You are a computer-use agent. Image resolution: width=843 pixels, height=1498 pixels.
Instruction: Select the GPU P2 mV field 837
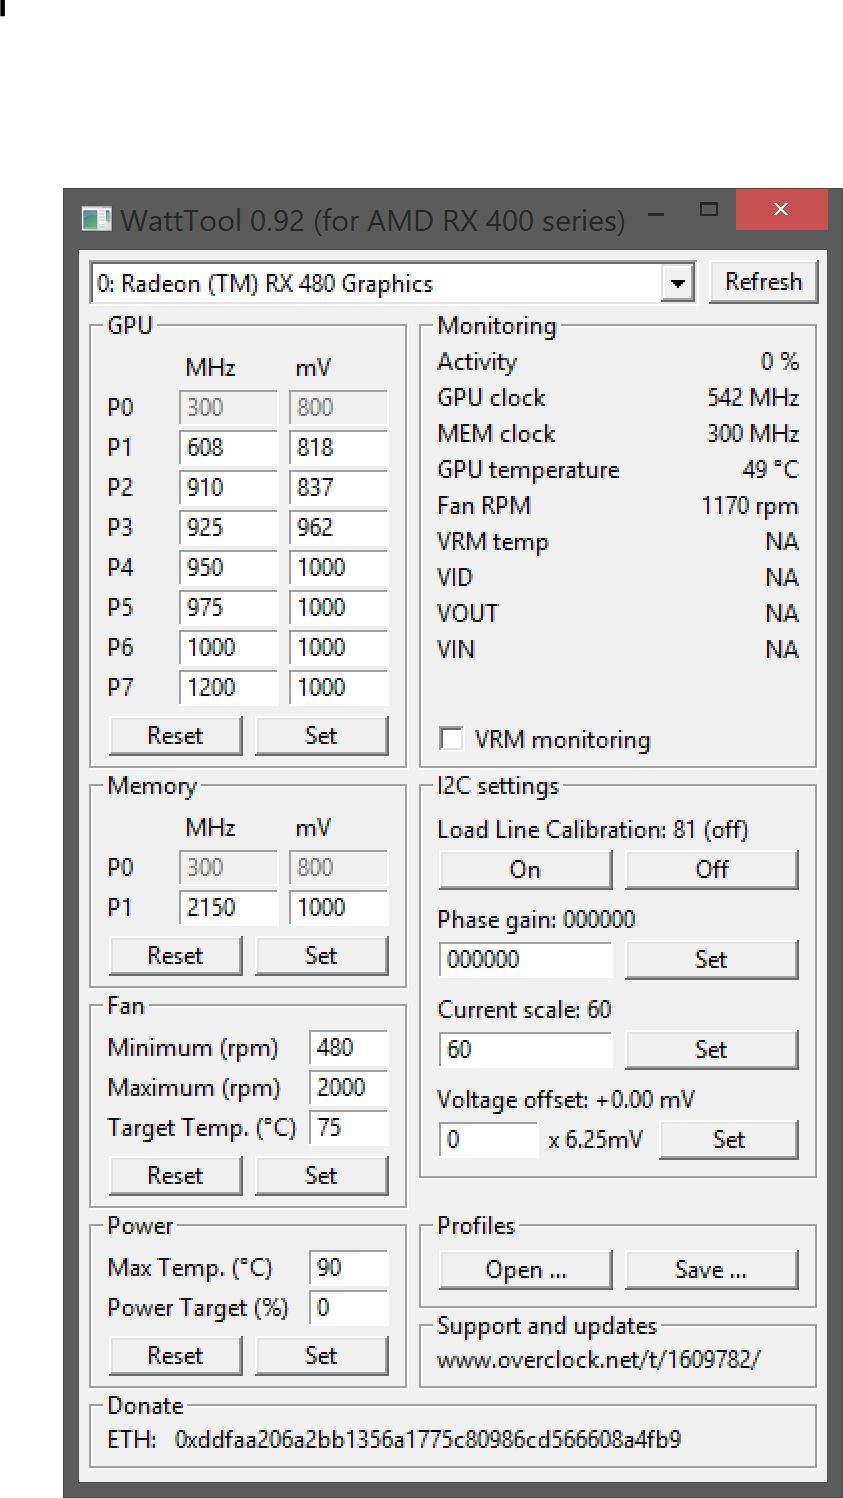338,487
